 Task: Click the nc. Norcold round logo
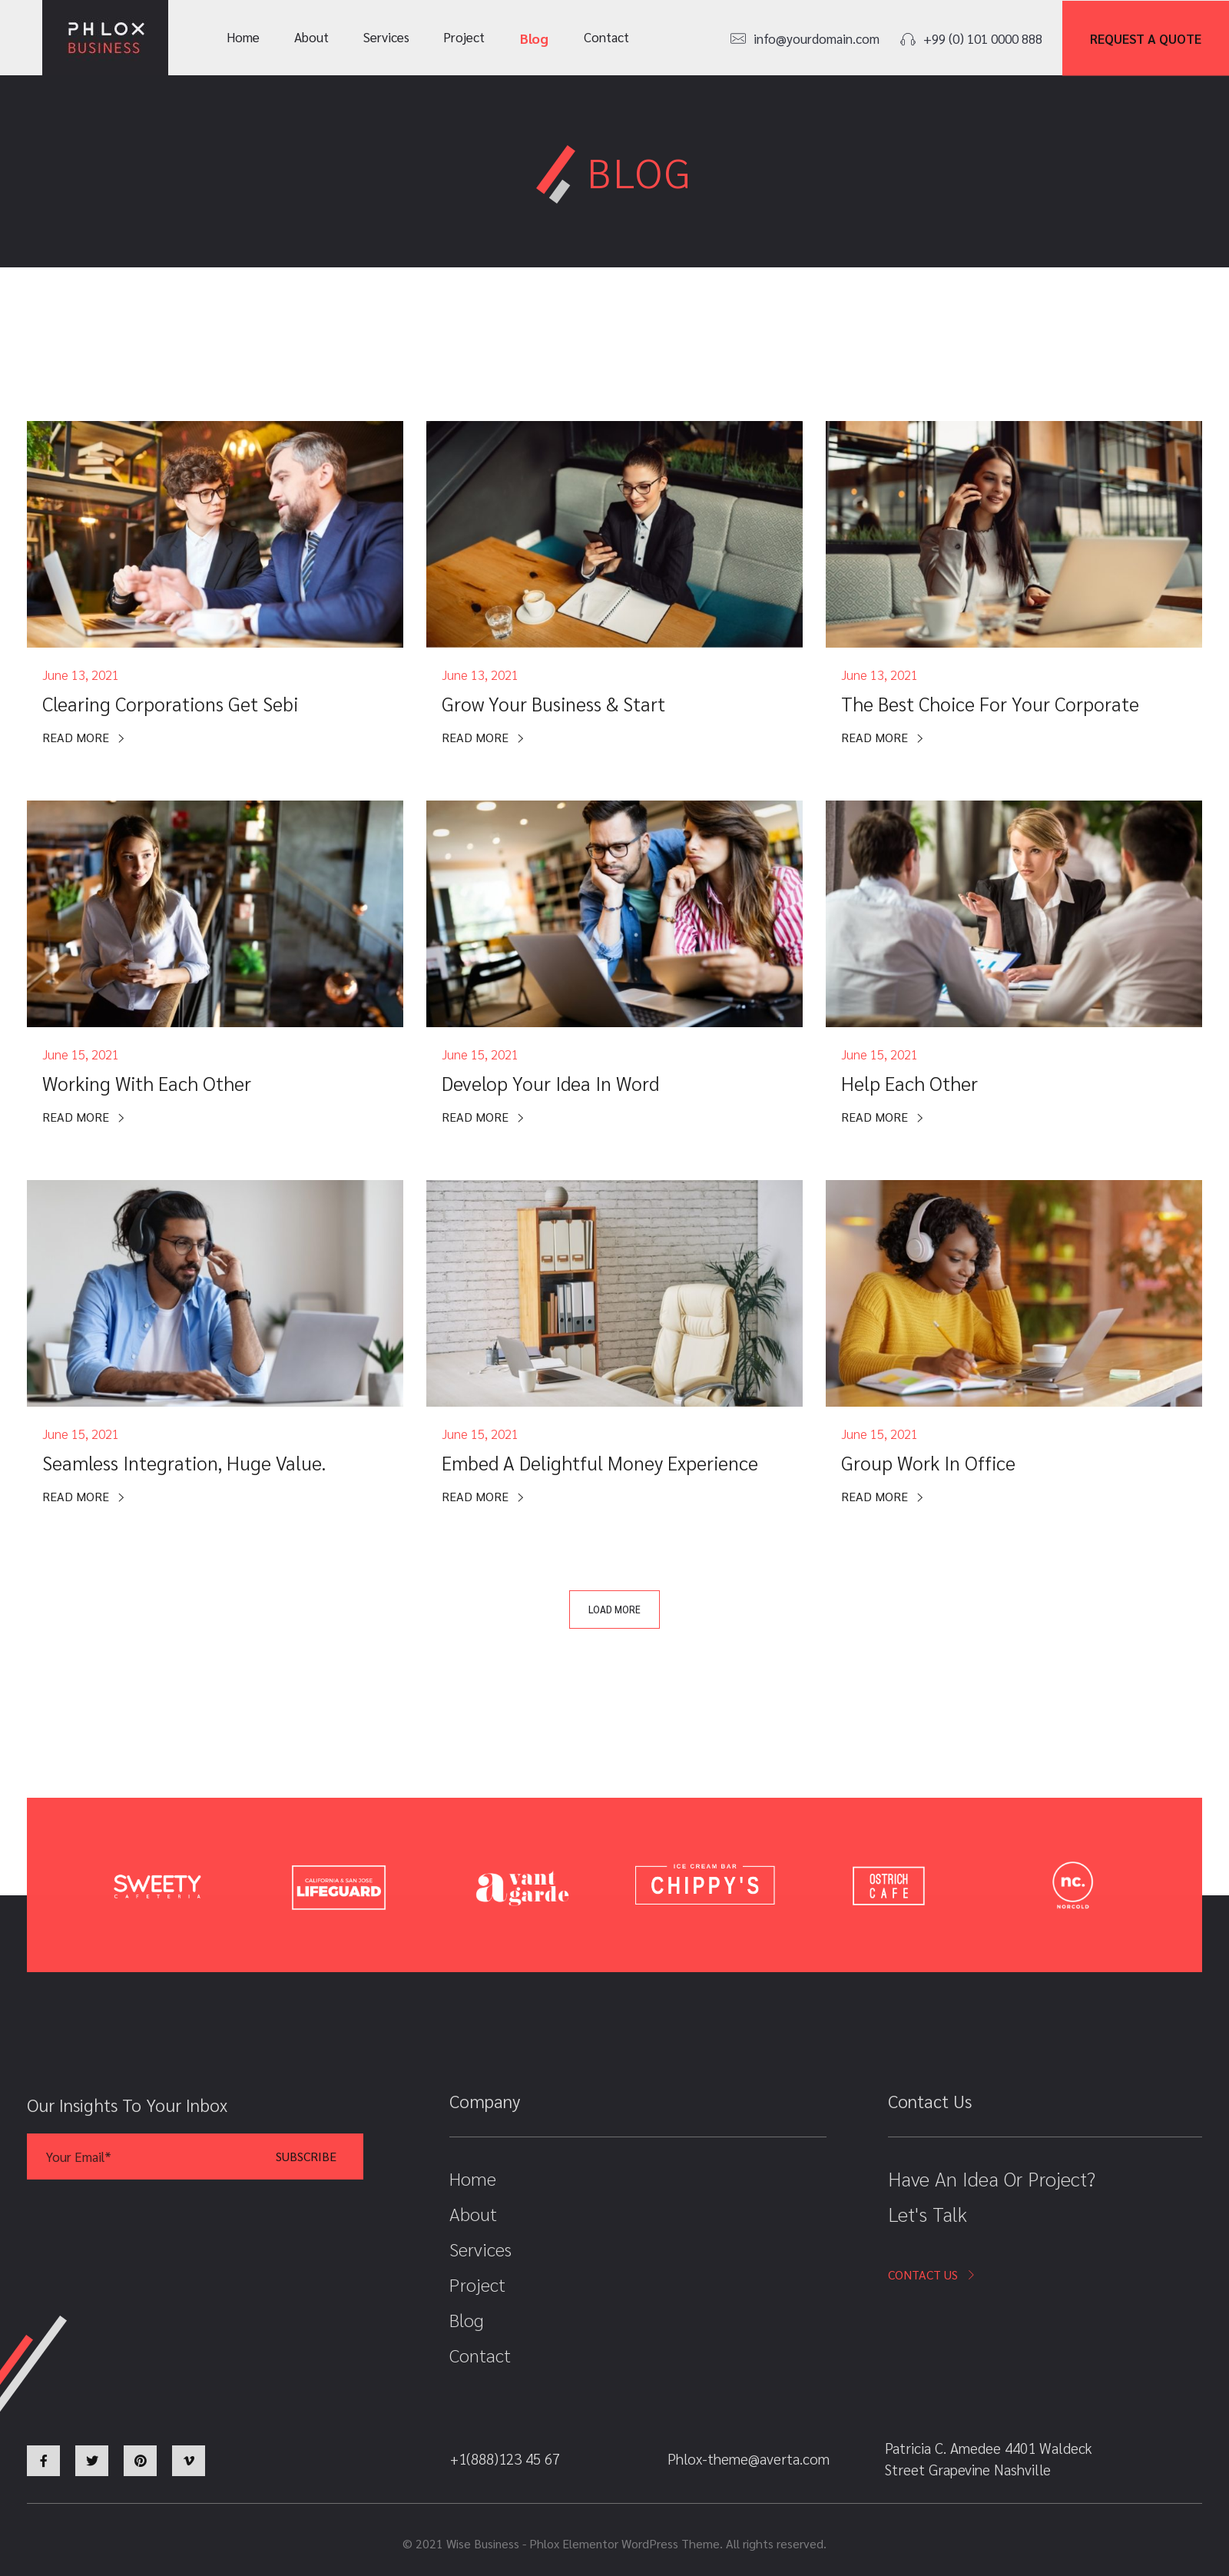pos(1072,1885)
